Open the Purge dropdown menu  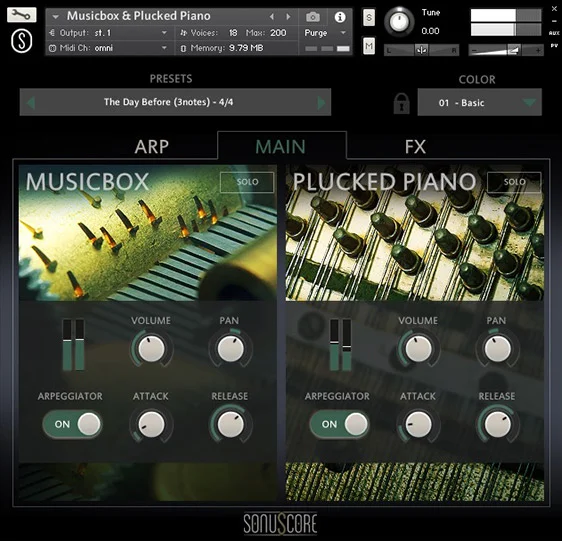(x=325, y=33)
